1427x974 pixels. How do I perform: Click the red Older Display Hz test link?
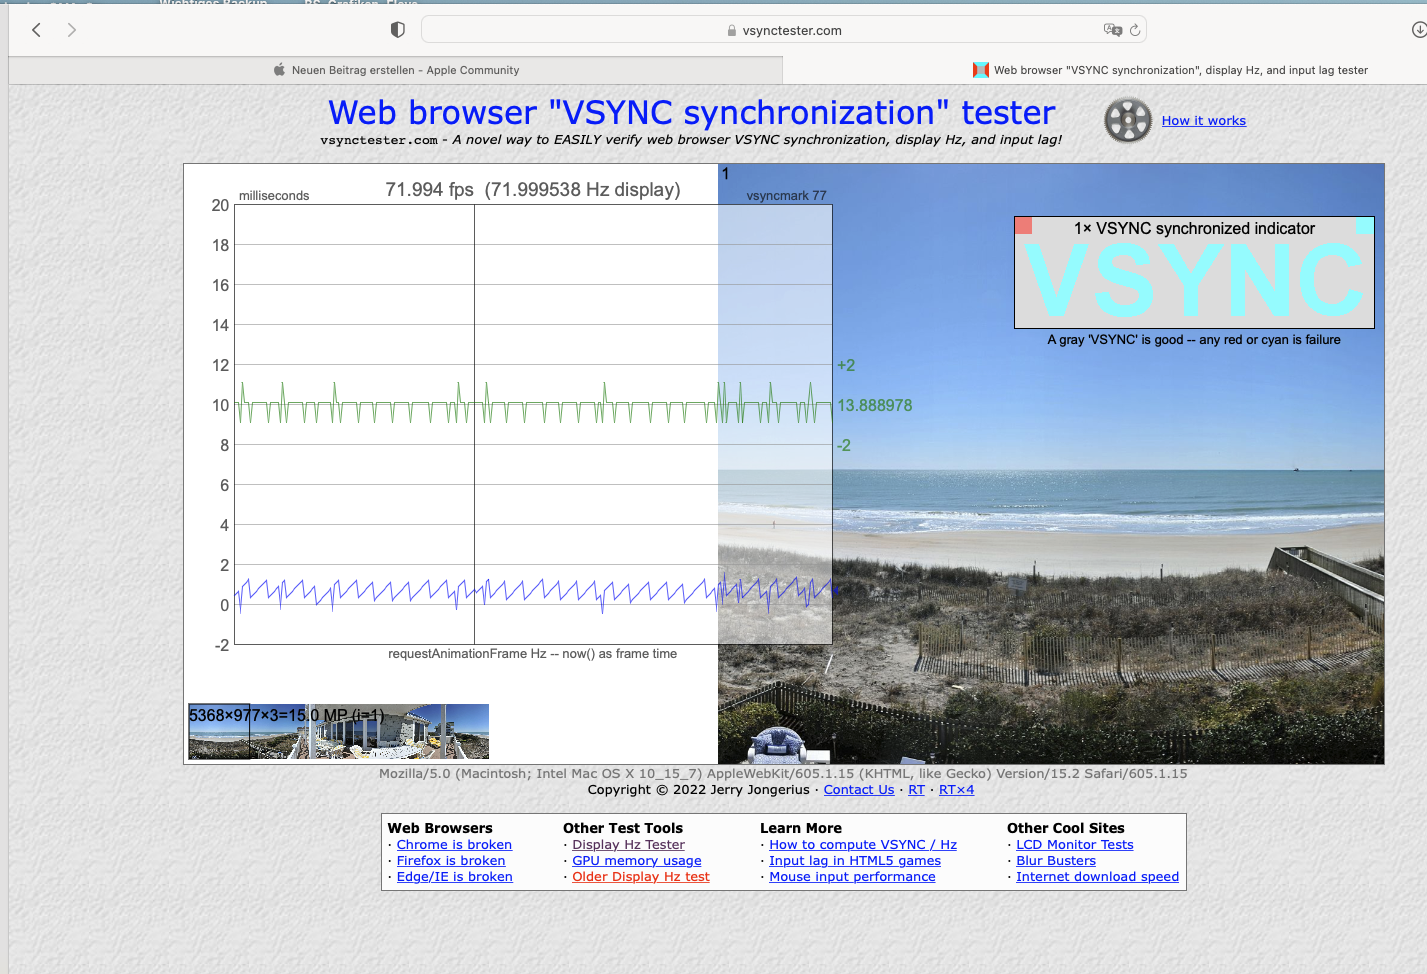coord(640,877)
